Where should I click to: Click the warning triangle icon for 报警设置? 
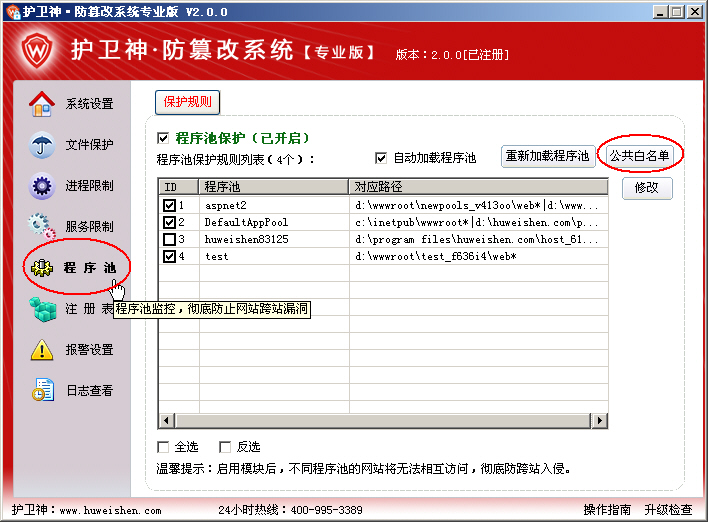point(42,350)
